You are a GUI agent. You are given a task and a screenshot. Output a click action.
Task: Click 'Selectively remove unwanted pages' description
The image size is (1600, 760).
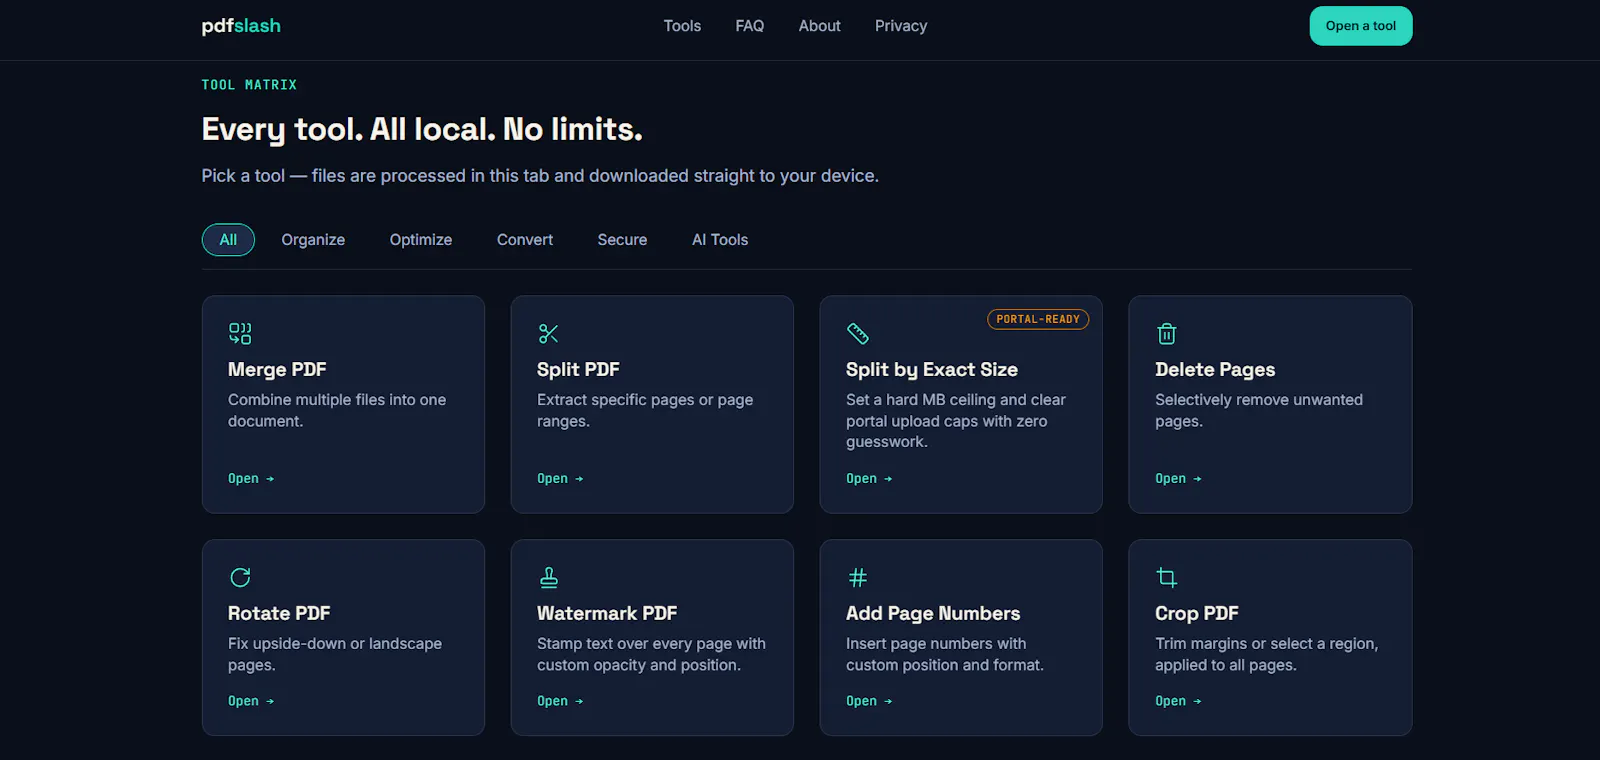tap(1259, 410)
